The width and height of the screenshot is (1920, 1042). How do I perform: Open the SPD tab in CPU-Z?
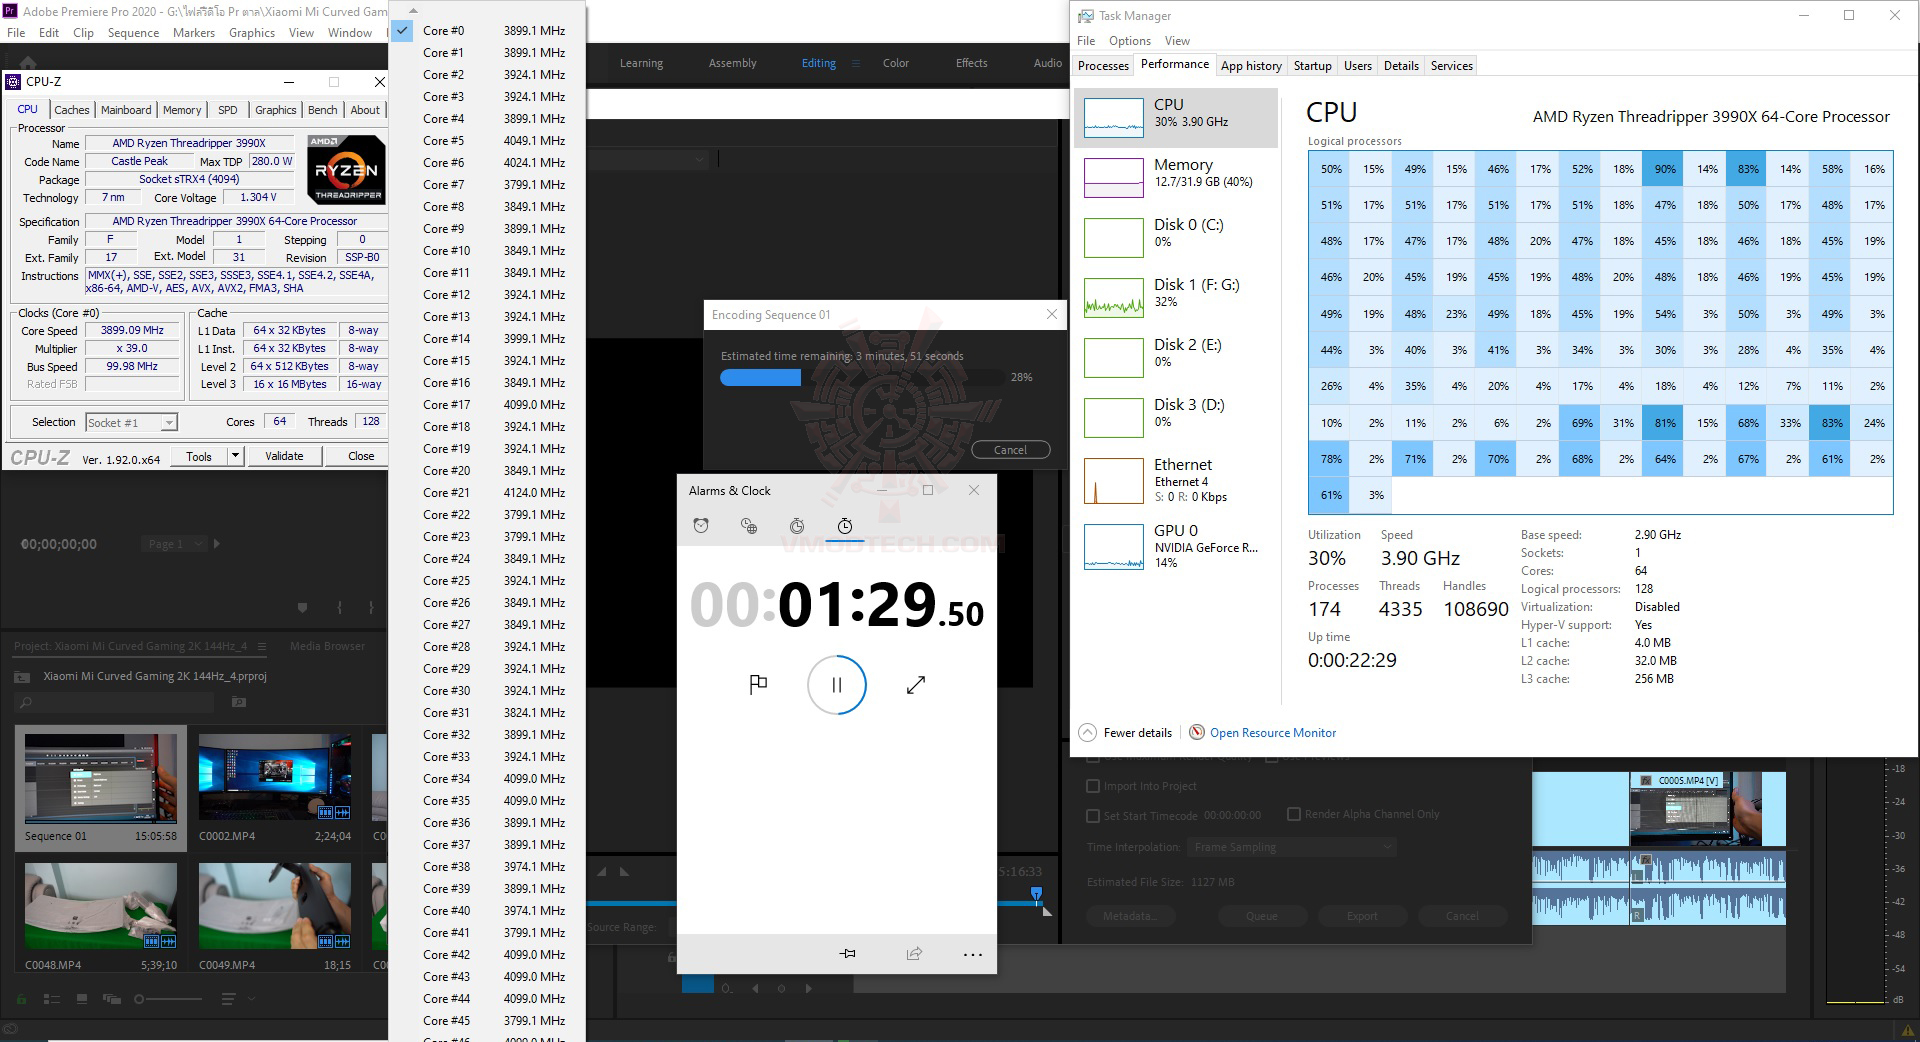tap(228, 110)
